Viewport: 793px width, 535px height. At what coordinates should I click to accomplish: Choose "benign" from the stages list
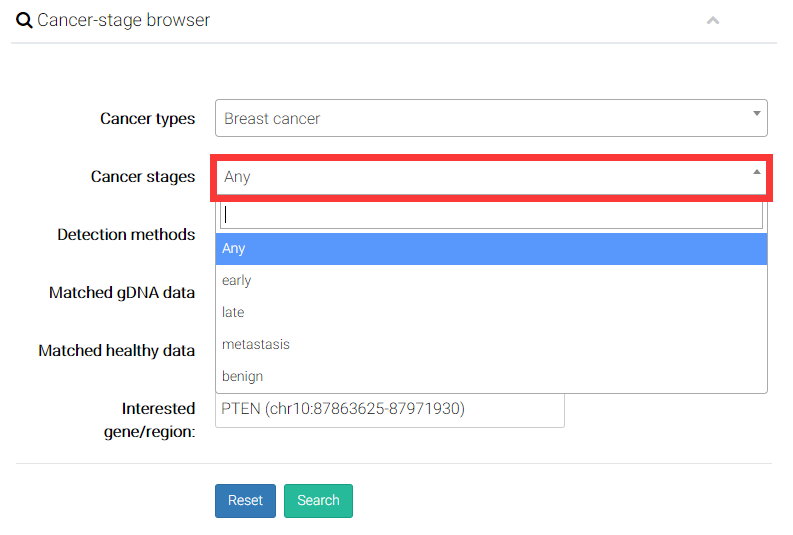point(491,377)
